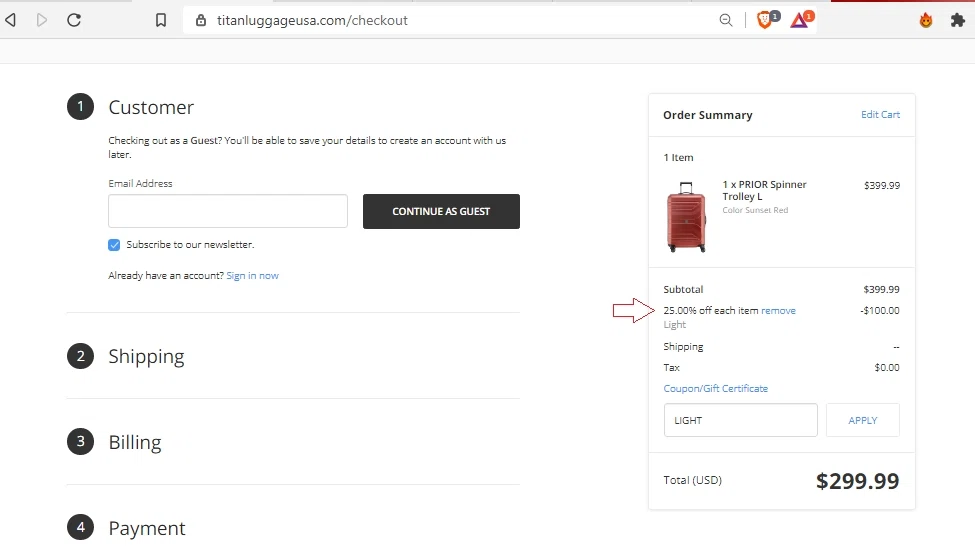
Task: Collapse the Coupon/Gift Certificate section
Action: [x=715, y=389]
